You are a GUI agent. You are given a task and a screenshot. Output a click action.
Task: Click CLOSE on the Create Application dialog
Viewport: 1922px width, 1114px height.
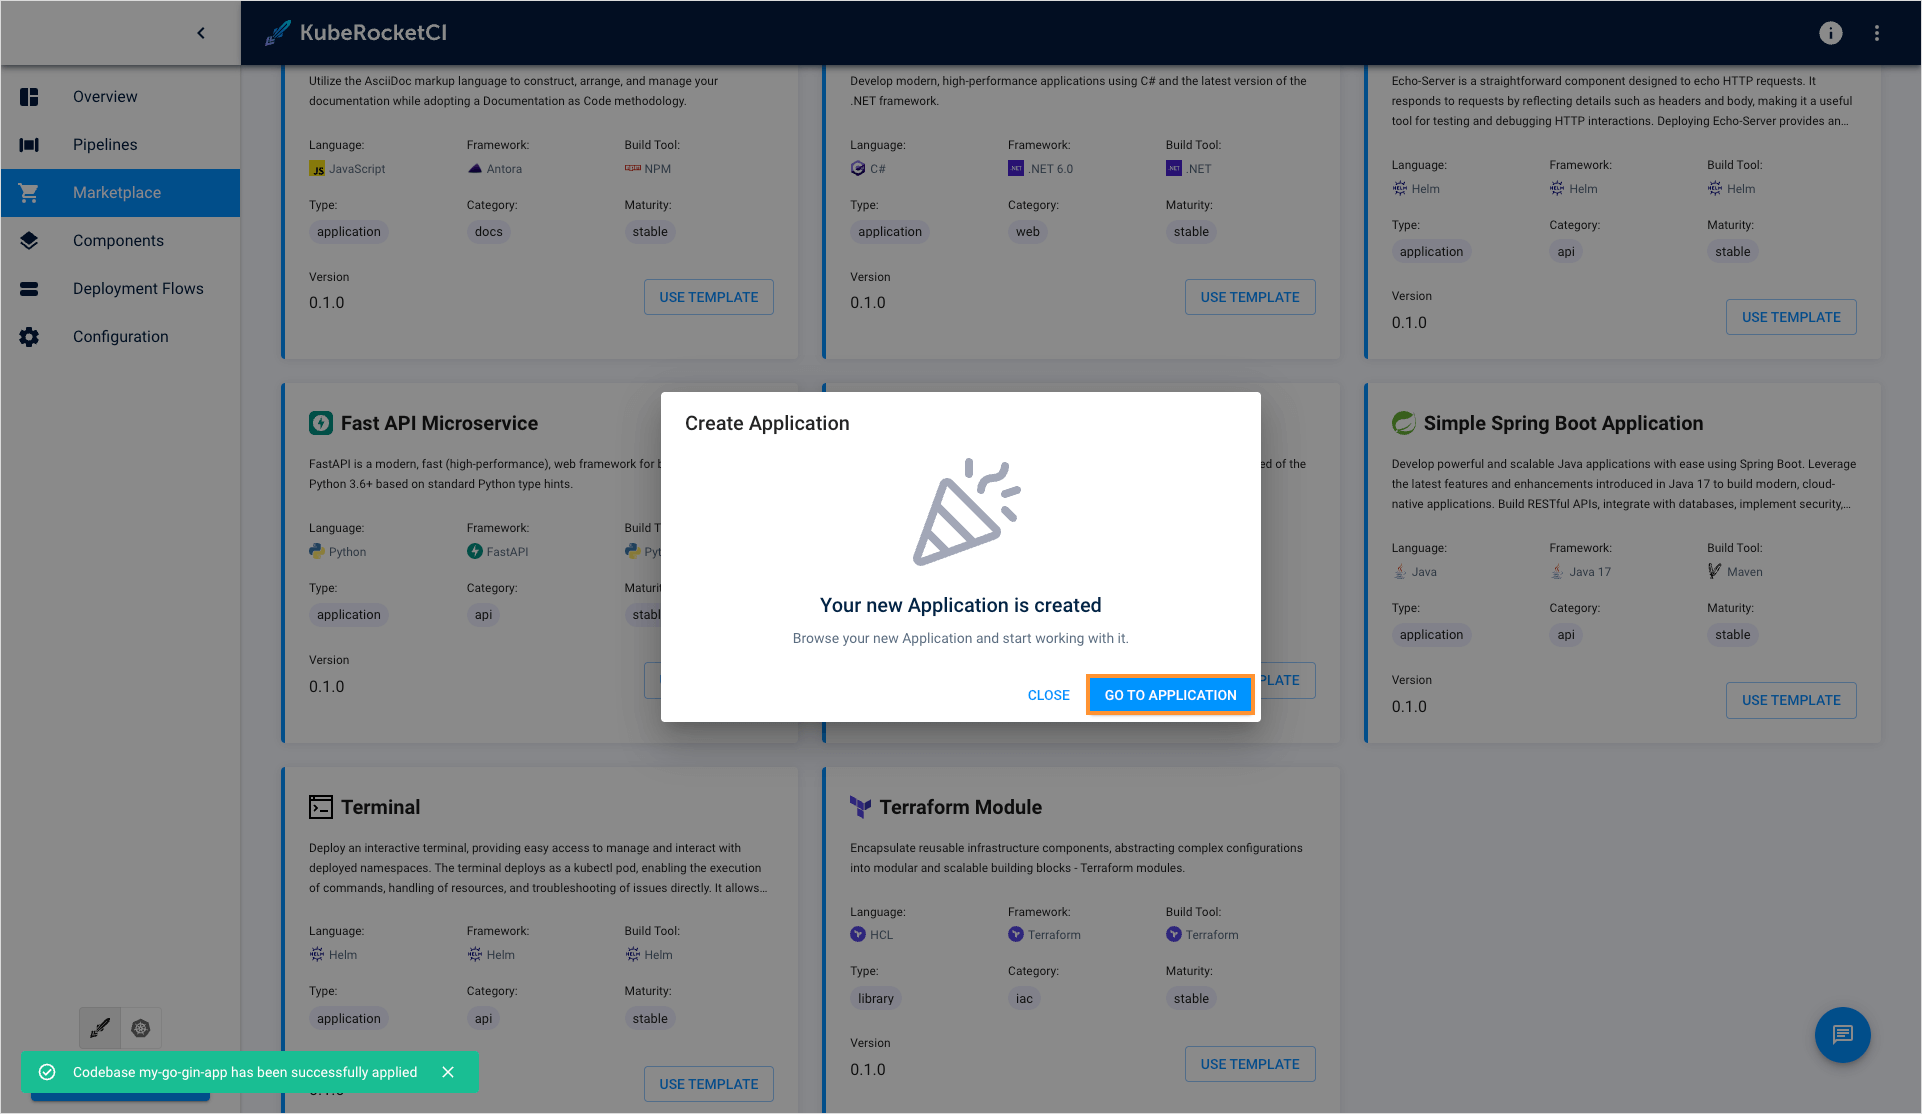pos(1047,692)
